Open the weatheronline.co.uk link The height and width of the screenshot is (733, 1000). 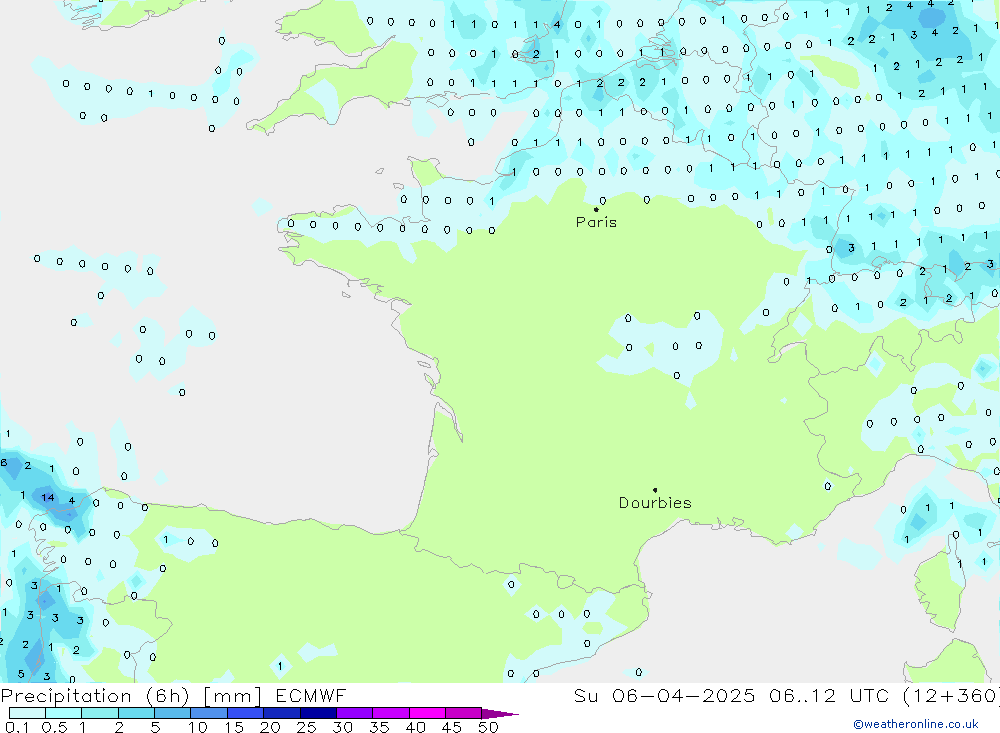(916, 724)
